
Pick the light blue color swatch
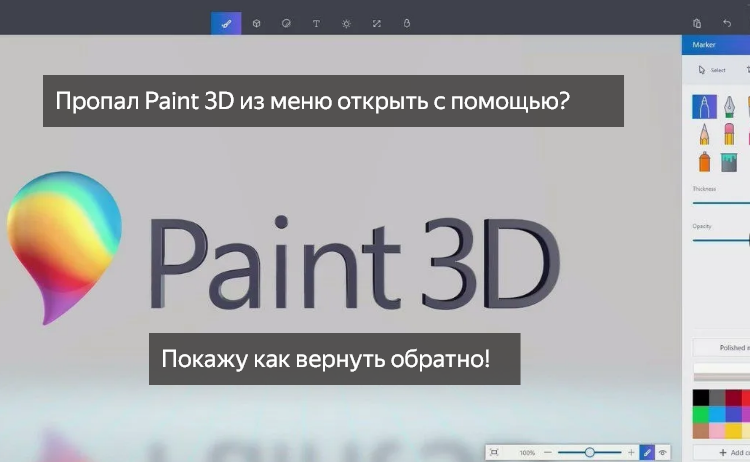point(717,414)
